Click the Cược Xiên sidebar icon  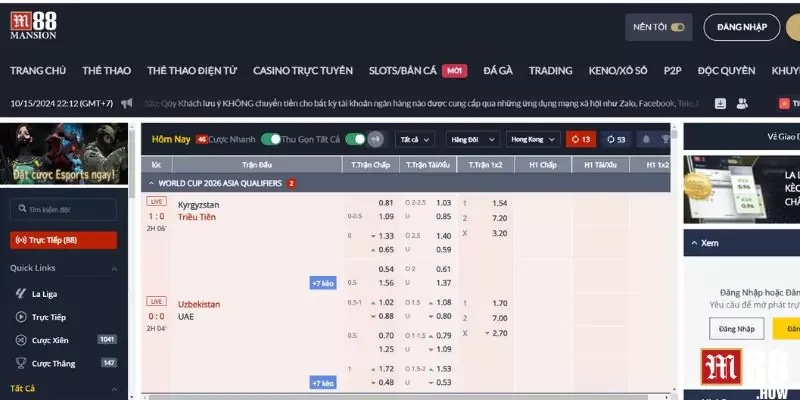pos(21,339)
